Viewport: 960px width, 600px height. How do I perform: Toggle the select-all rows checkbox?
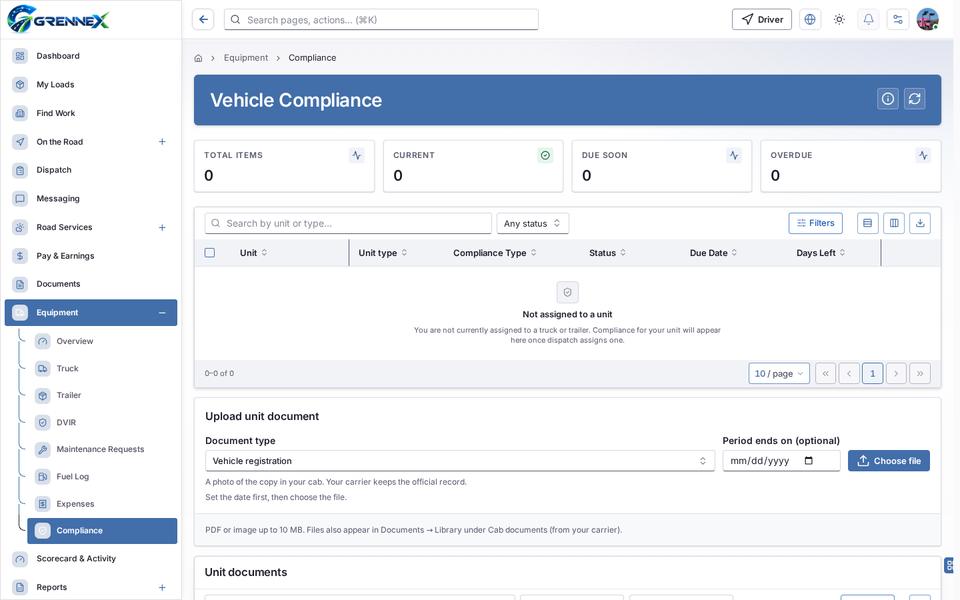point(210,253)
